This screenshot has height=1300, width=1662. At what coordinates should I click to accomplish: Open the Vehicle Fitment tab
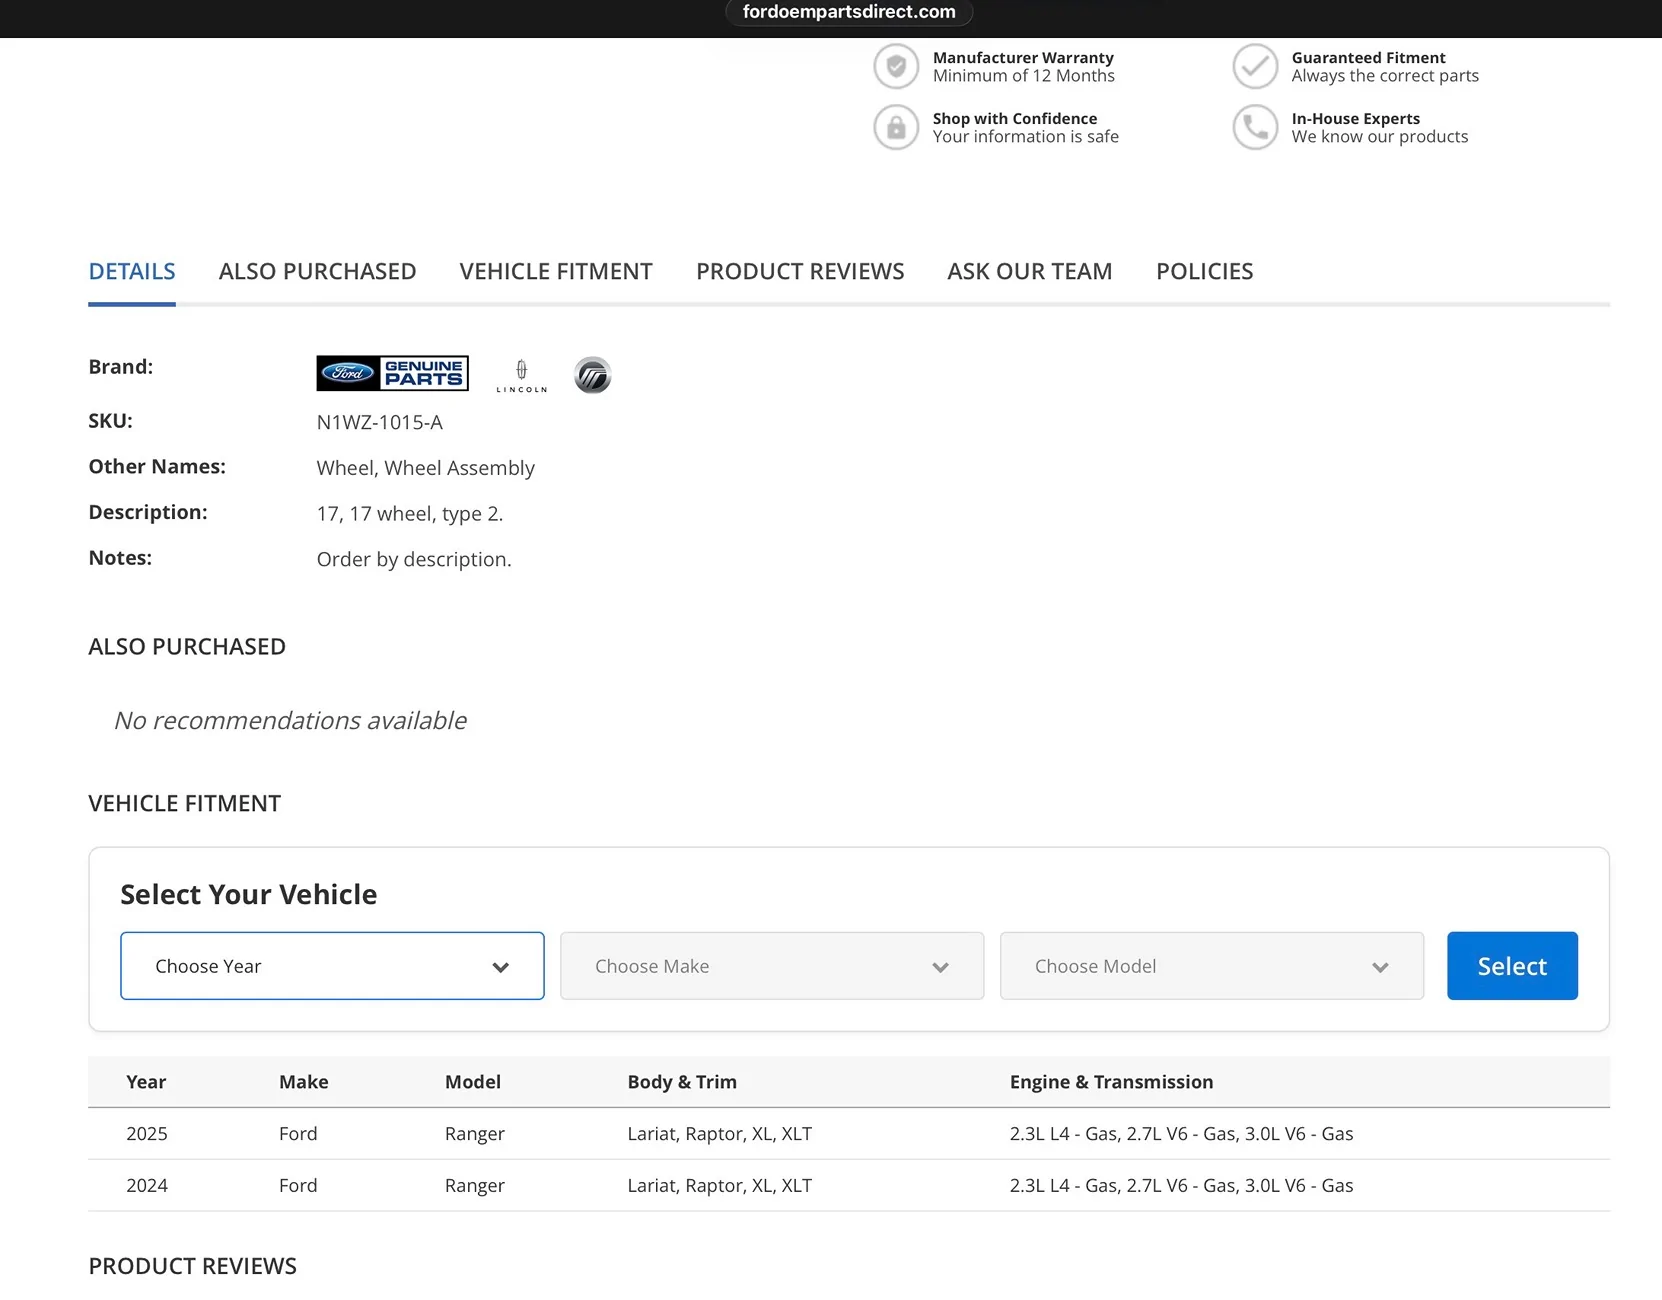[556, 271]
